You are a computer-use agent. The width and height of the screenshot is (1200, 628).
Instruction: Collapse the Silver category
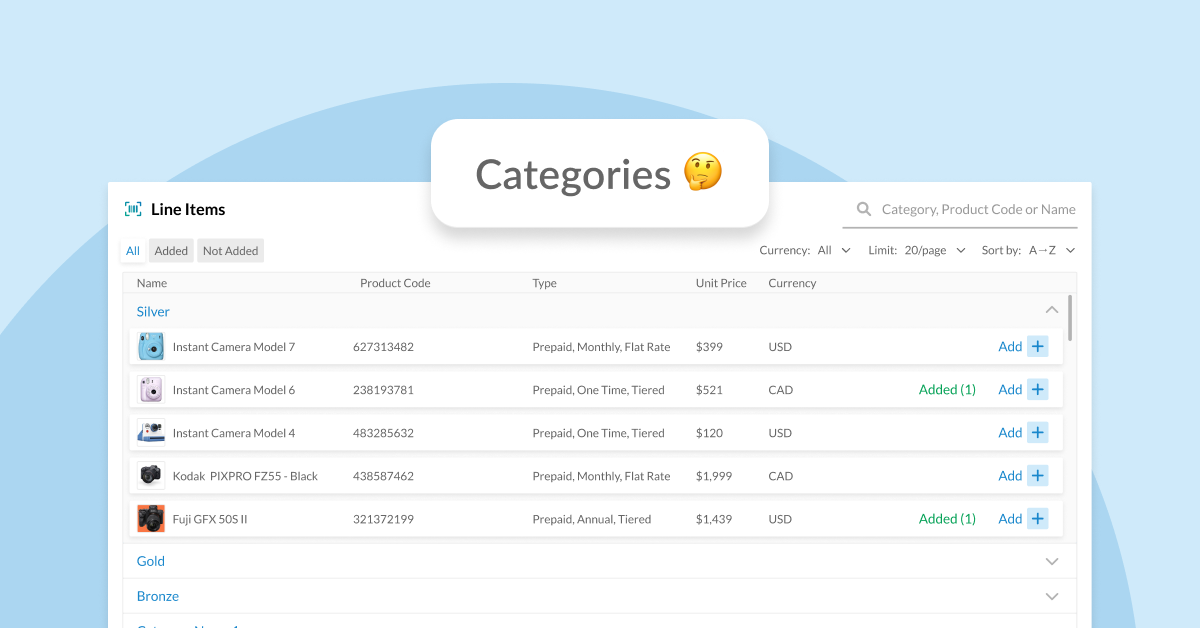tap(1051, 310)
